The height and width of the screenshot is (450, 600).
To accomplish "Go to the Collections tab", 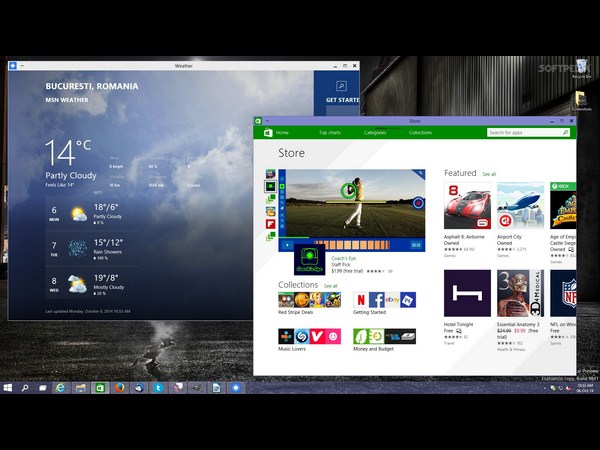I will (x=420, y=132).
